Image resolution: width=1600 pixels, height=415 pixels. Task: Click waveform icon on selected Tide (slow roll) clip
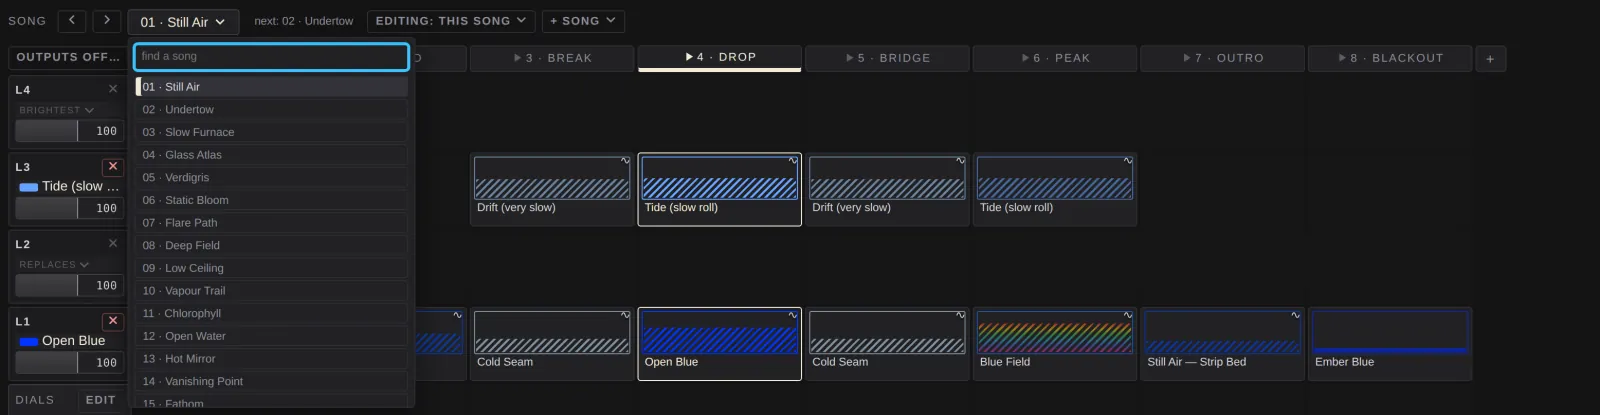793,161
